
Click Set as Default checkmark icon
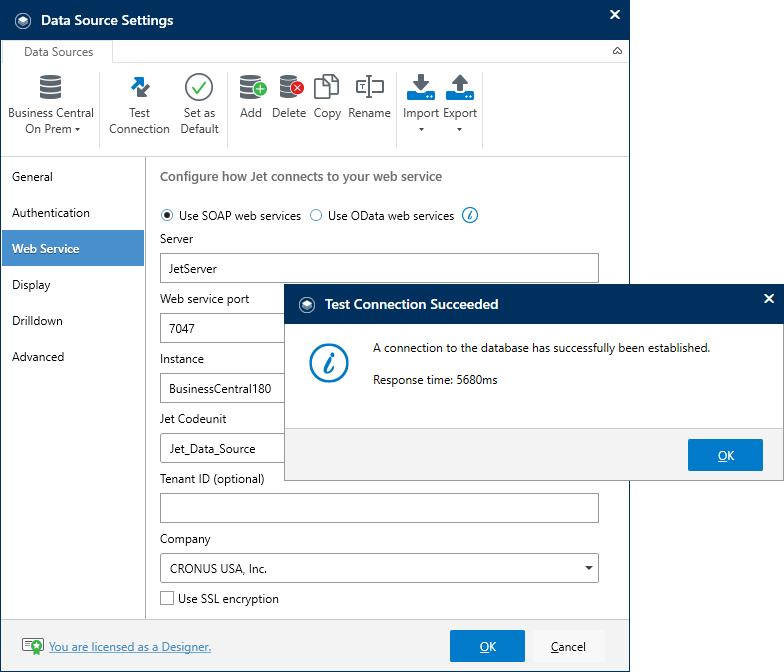pos(198,87)
